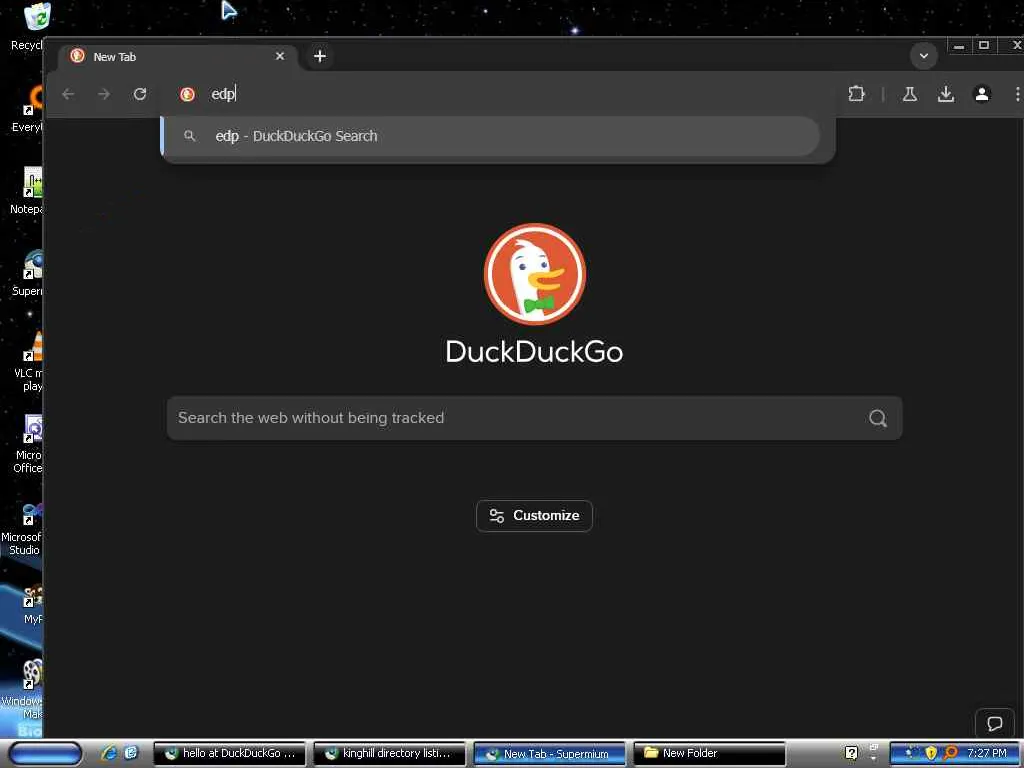Reload the page with refresh icon

[x=140, y=94]
